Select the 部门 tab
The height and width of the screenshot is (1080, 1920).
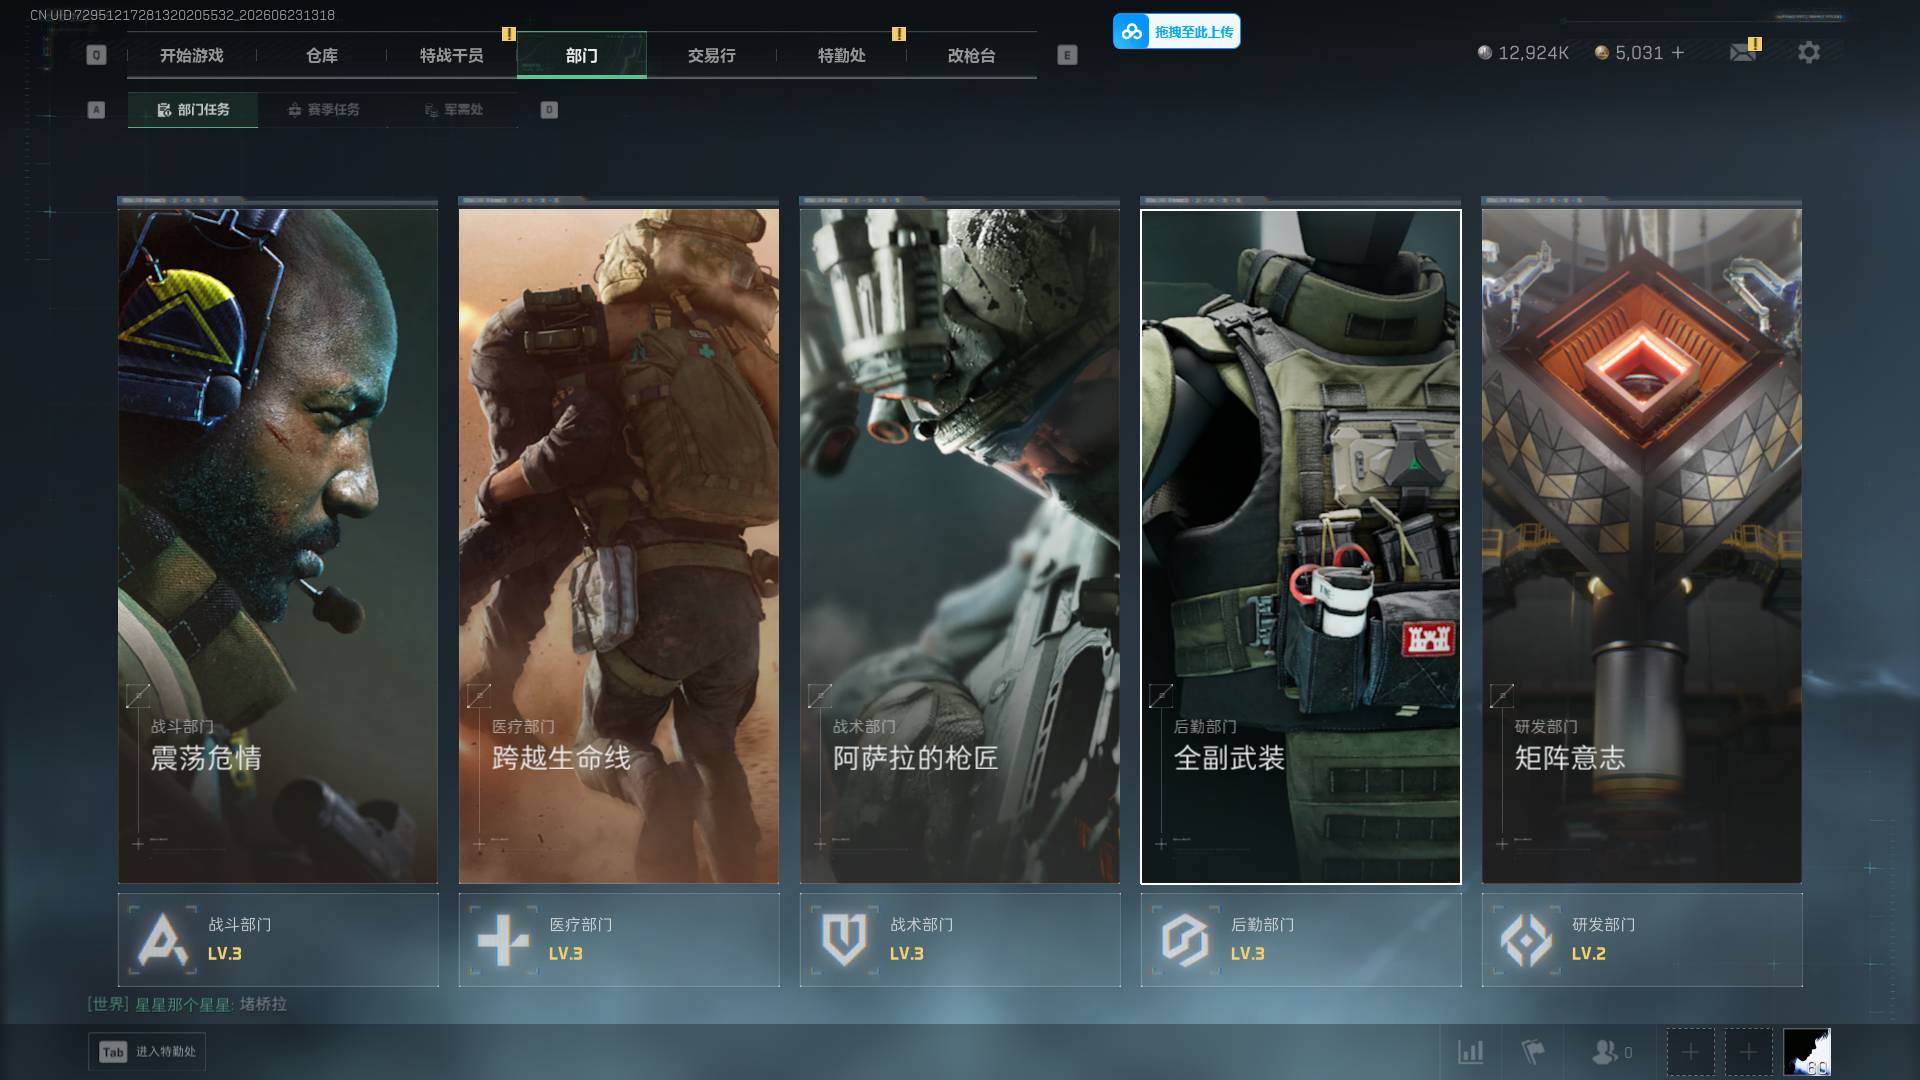click(582, 55)
